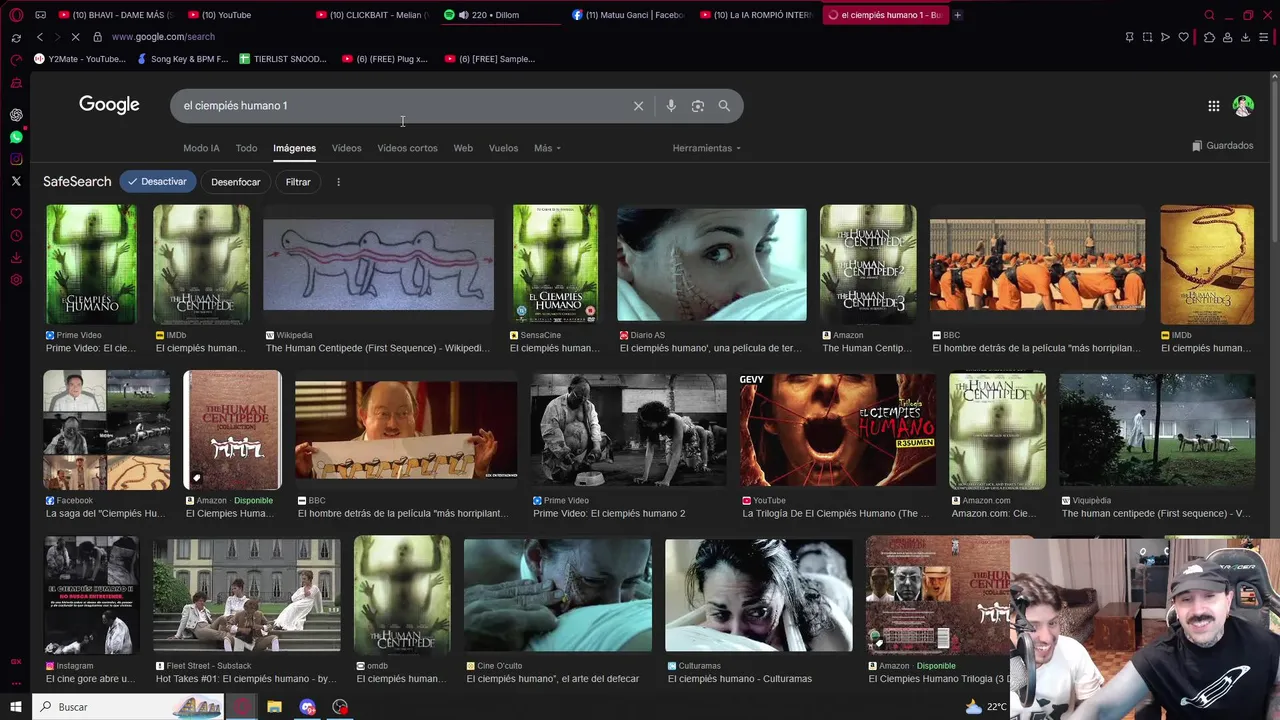Open the Google account profile picture
1280x720 pixels.
point(1243,106)
